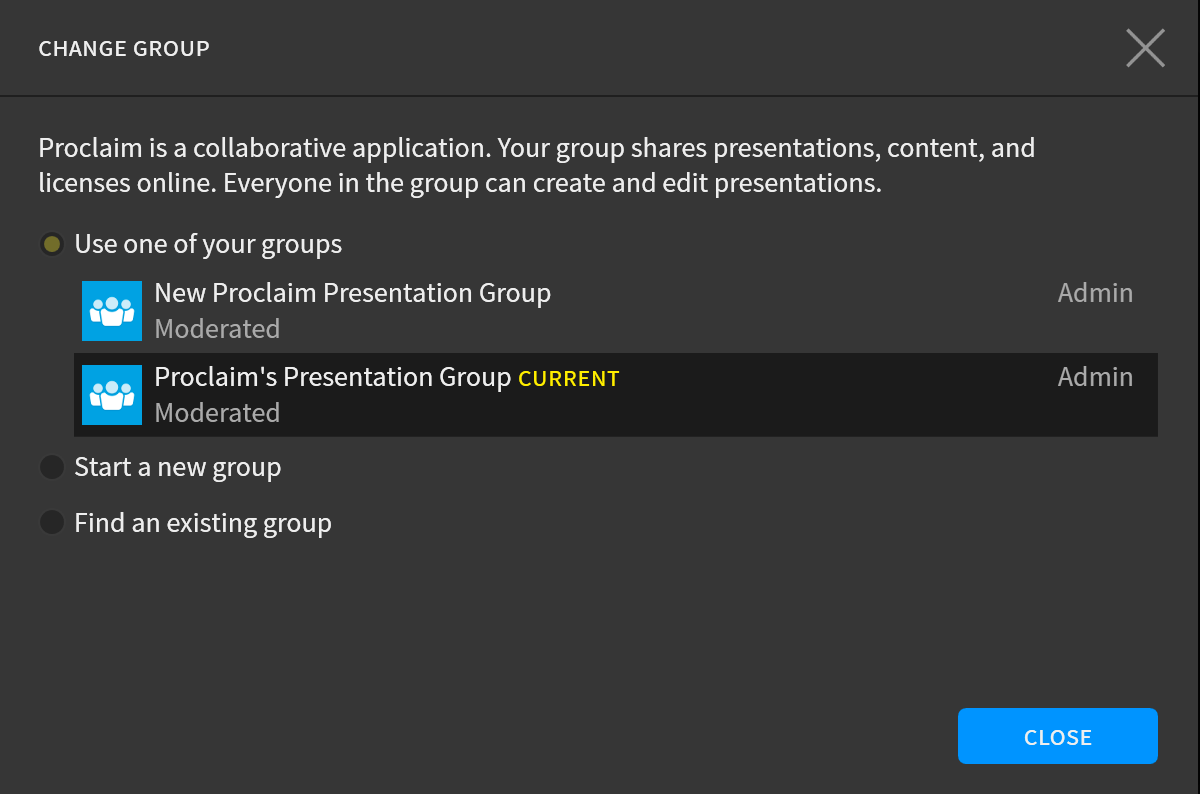Click the 'Proclaim is a collaborative application' description
The height and width of the screenshot is (794, 1200).
point(536,166)
